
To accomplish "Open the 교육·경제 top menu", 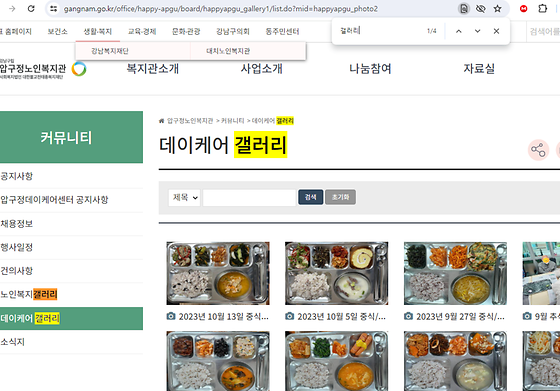I will click(x=142, y=31).
